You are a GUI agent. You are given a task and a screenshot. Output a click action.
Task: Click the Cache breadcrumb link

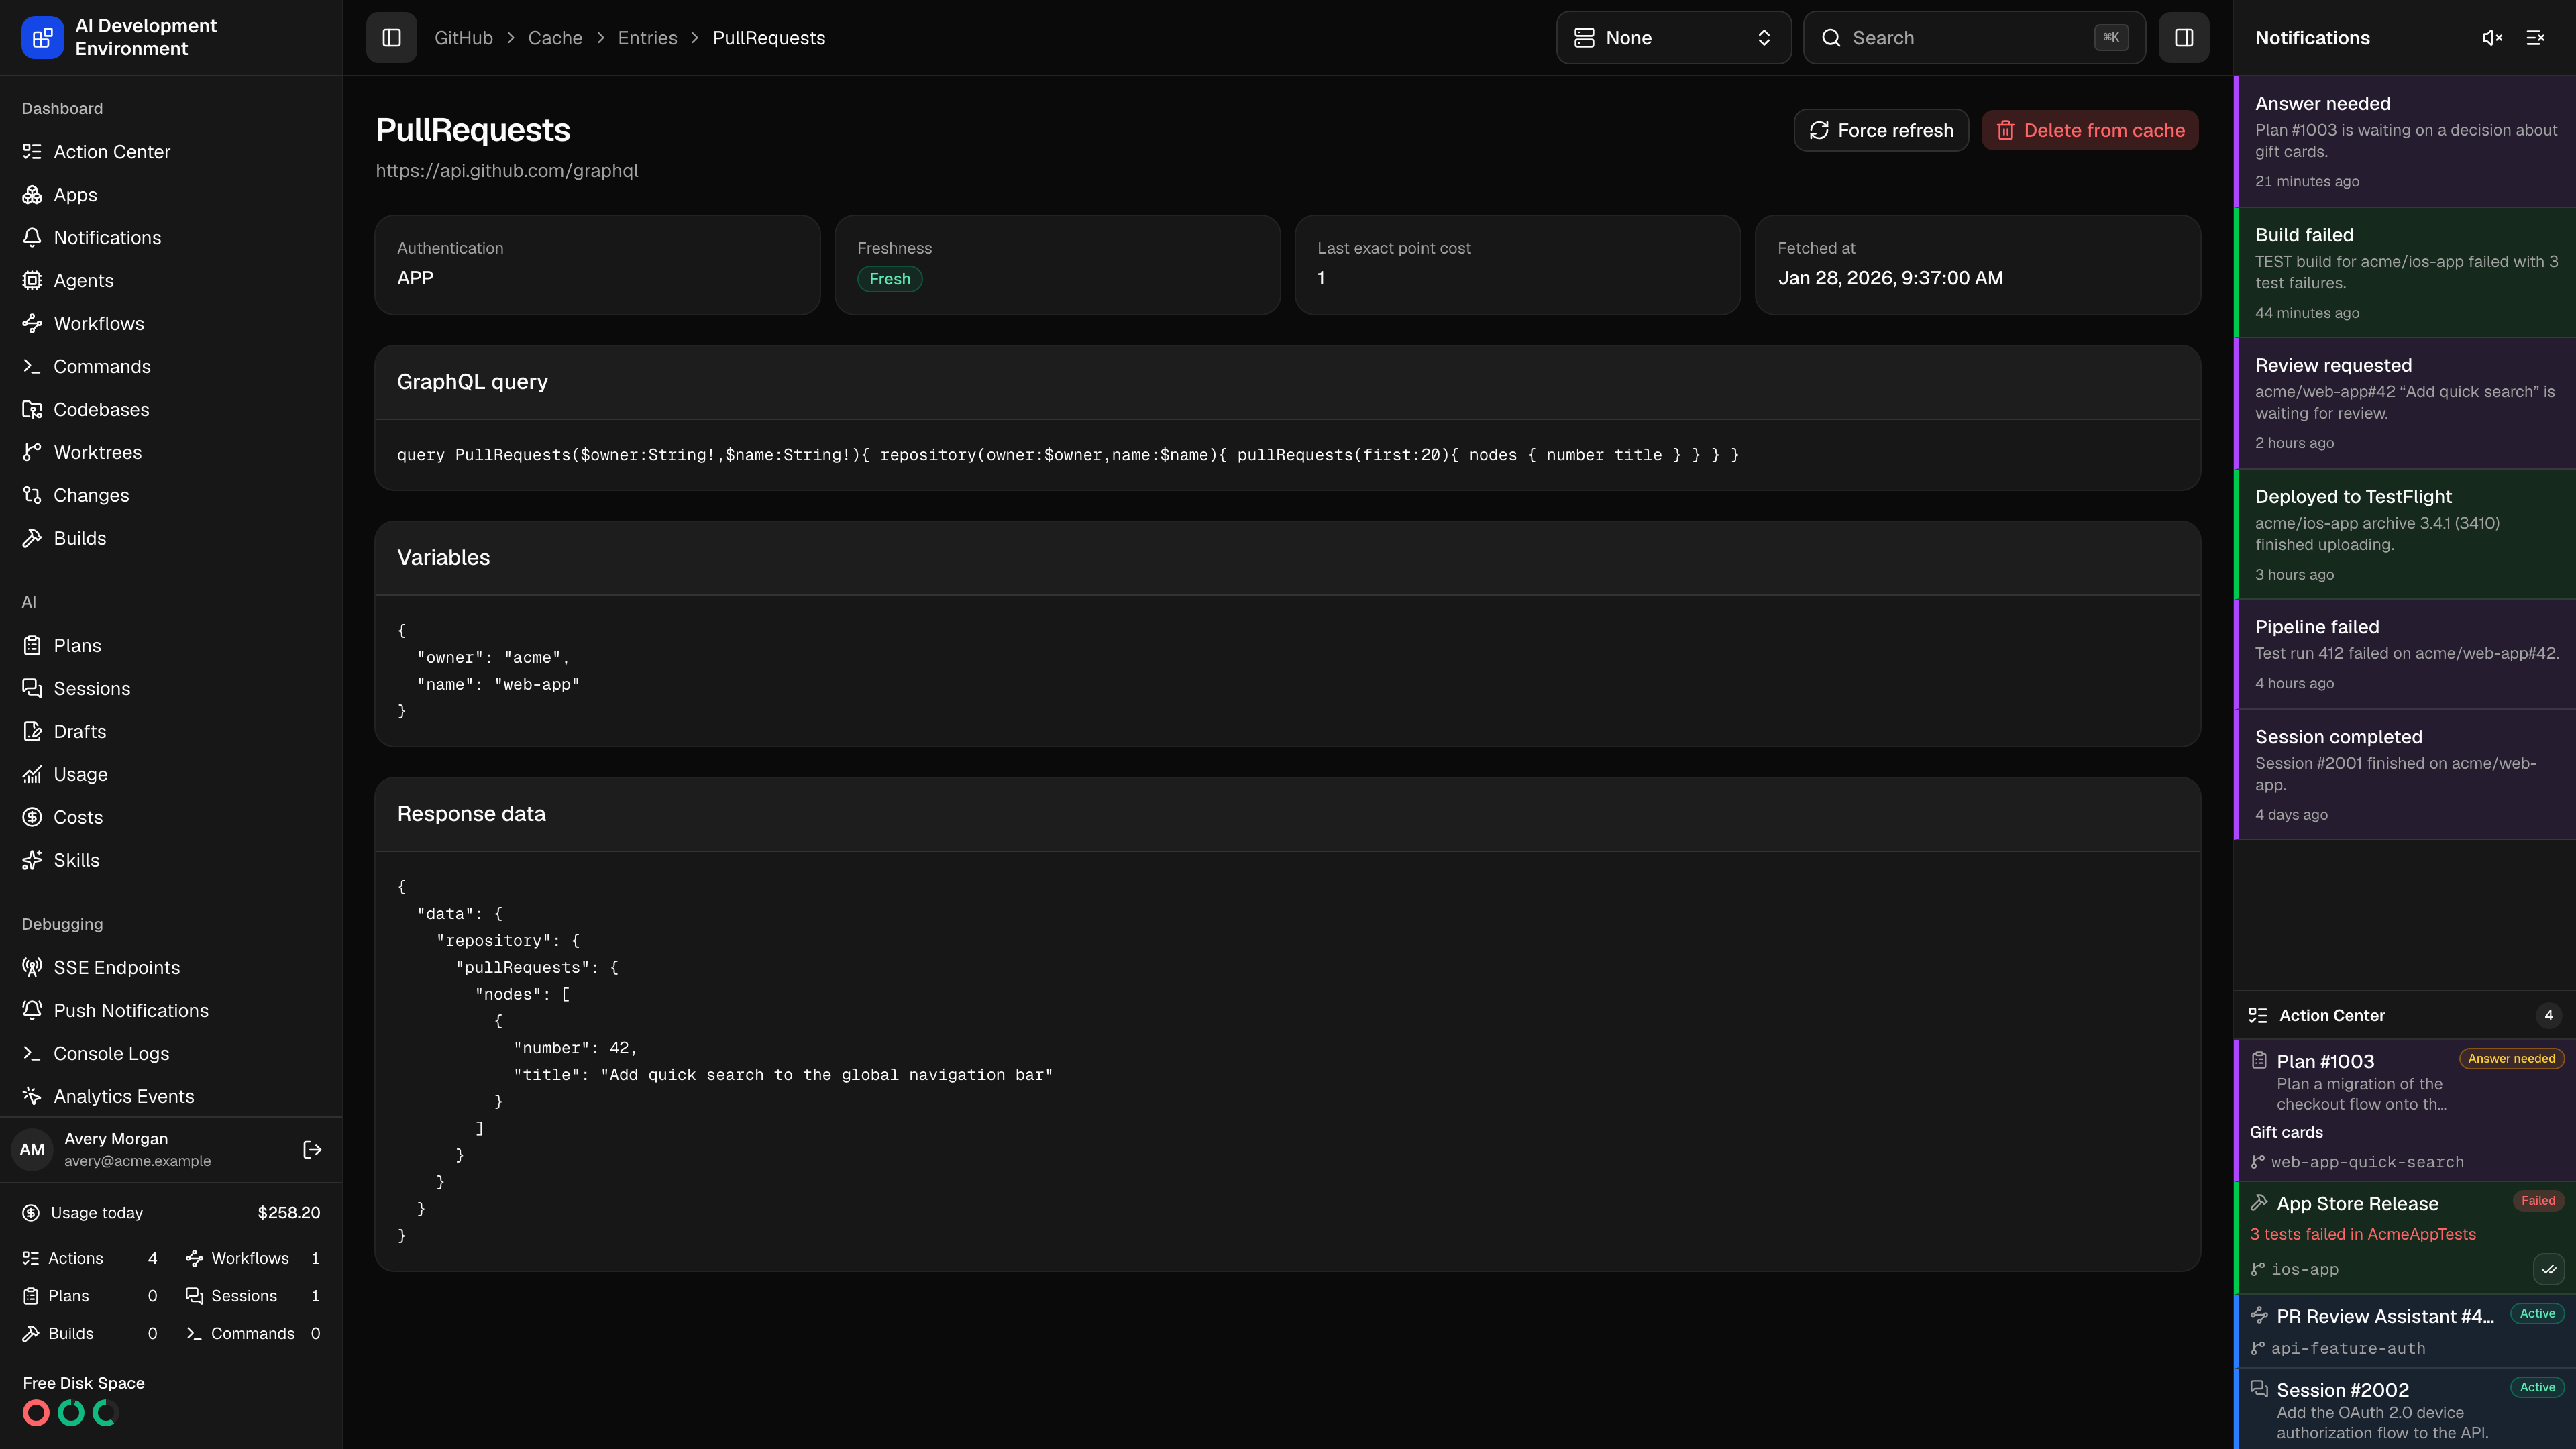pyautogui.click(x=555, y=38)
